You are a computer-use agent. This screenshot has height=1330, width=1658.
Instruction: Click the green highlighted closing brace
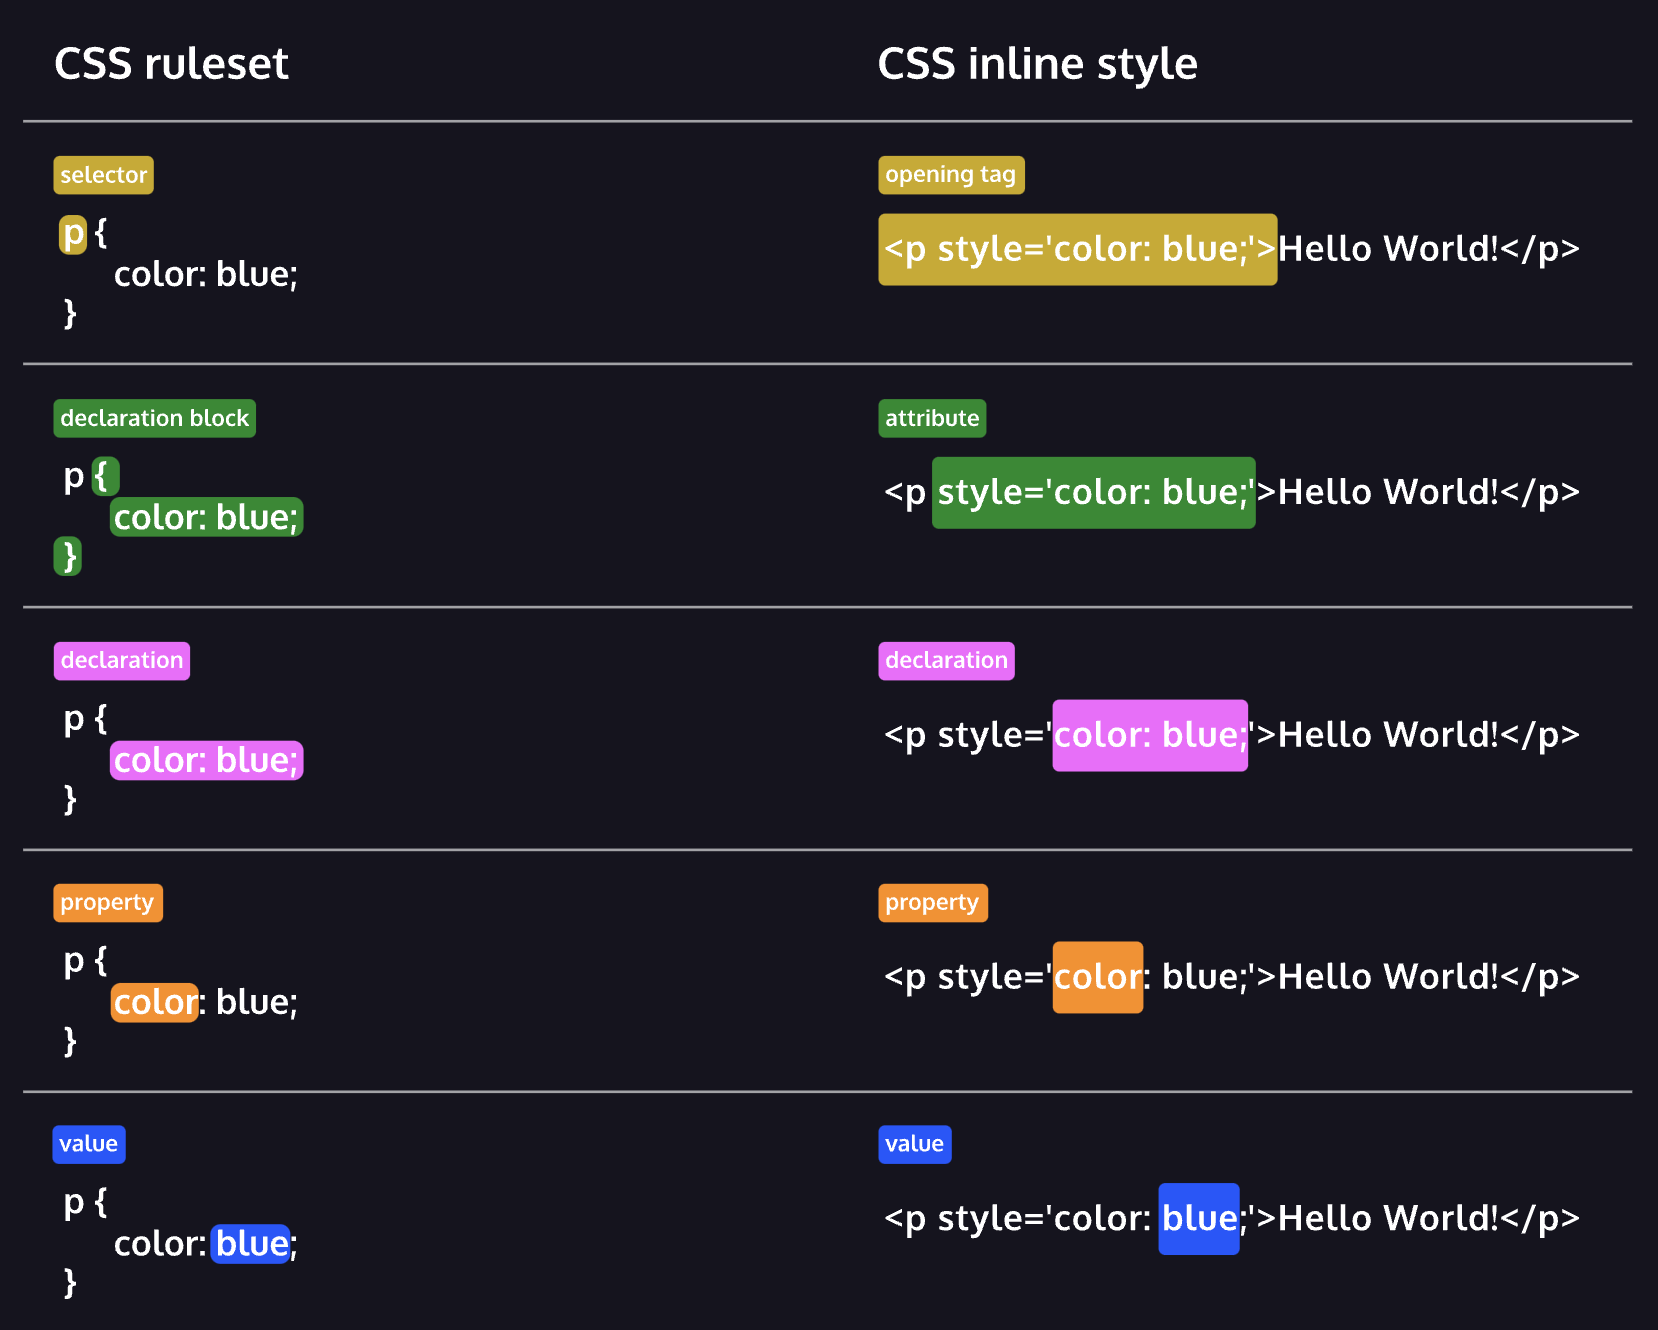click(x=67, y=556)
